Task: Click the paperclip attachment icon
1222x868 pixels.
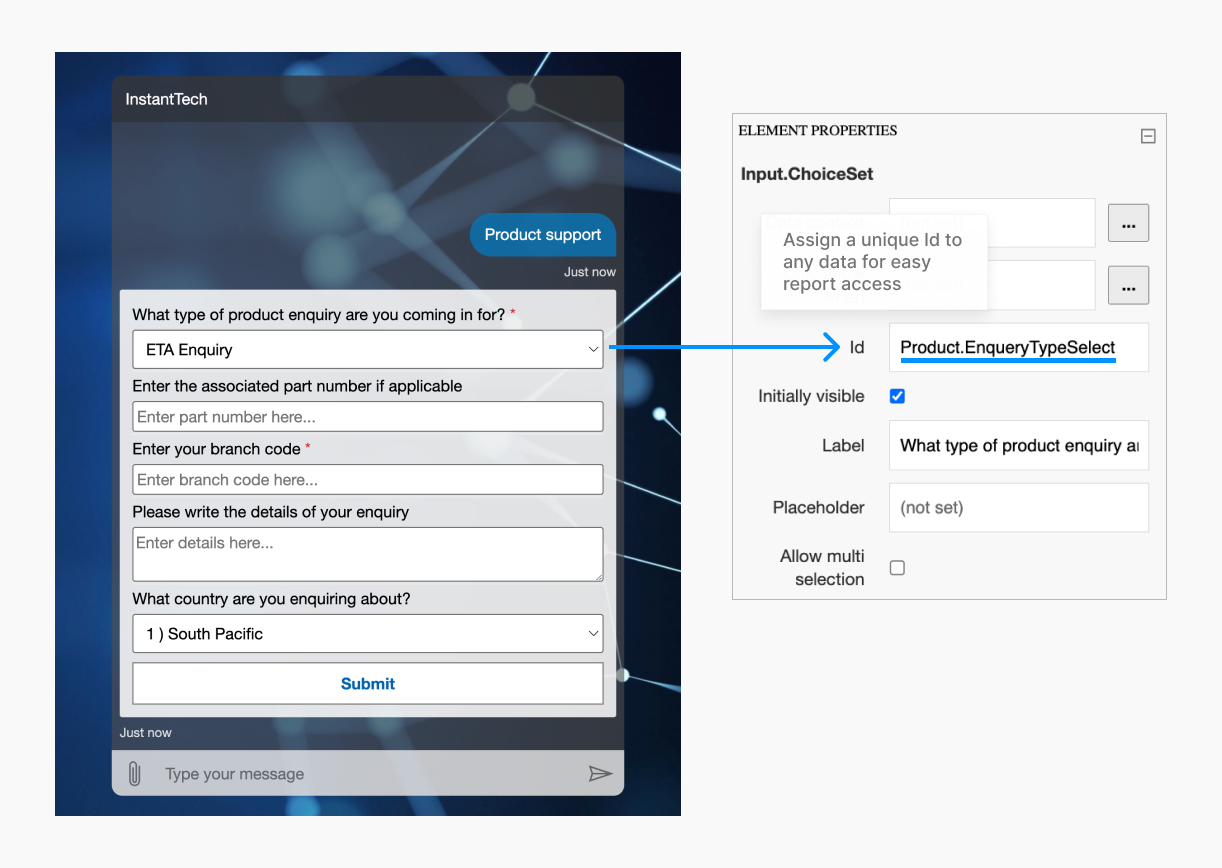Action: click(134, 774)
